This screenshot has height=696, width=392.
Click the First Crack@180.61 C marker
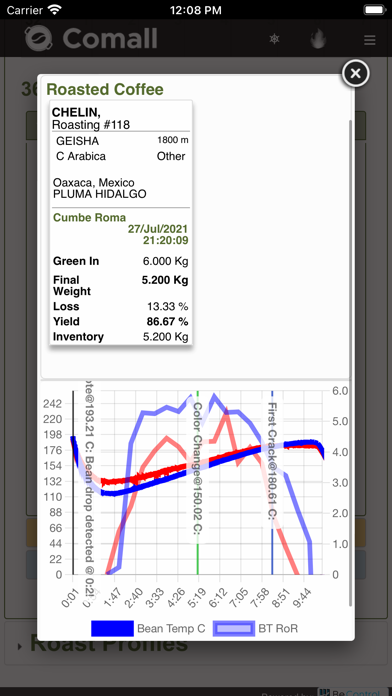point(272,460)
